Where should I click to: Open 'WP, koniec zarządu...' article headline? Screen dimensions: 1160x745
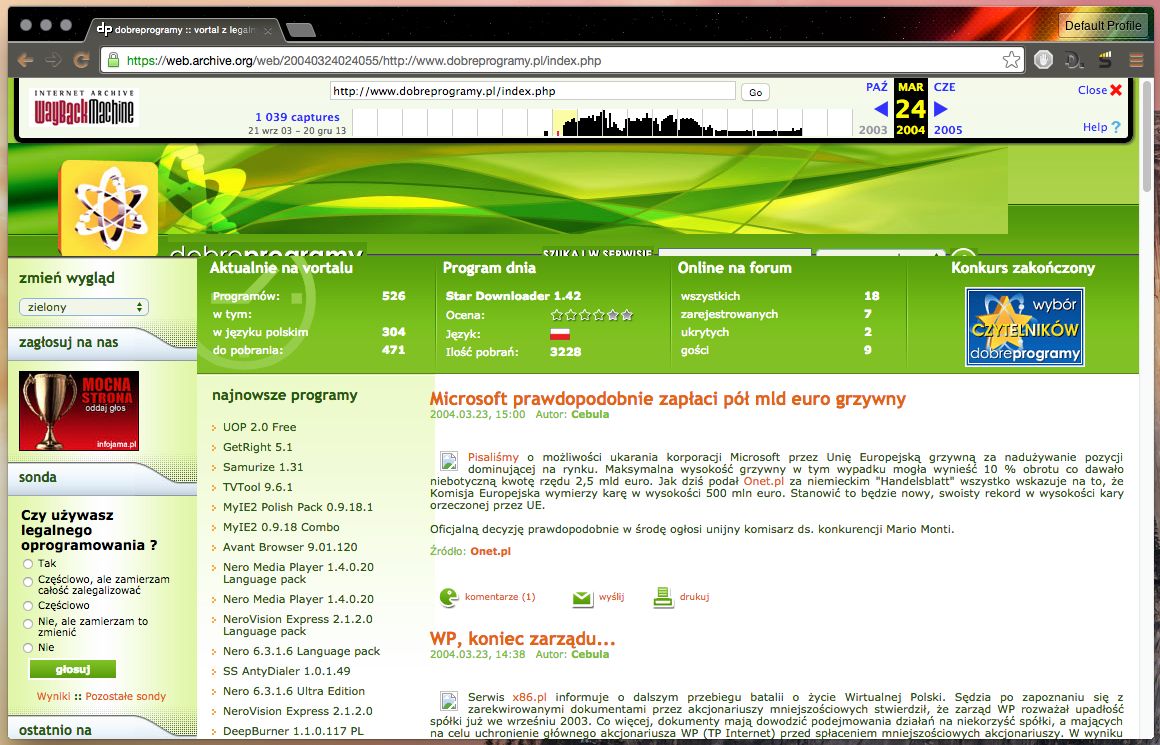[x=522, y=638]
